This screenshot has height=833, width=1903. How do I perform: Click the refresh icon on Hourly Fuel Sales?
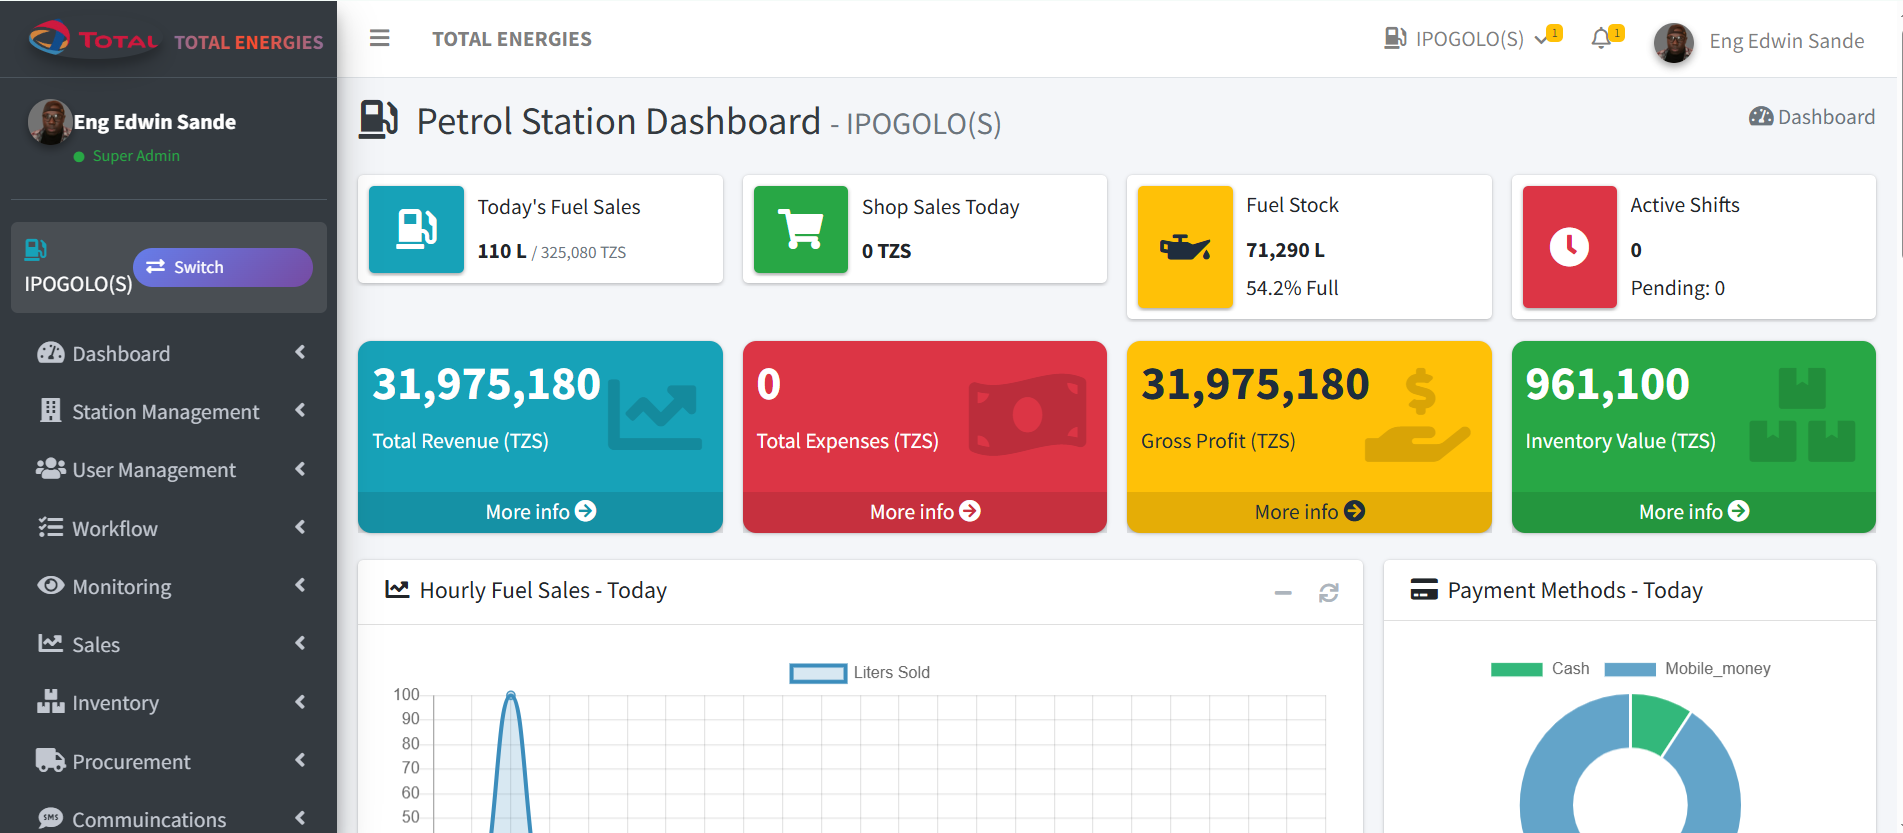(1328, 593)
